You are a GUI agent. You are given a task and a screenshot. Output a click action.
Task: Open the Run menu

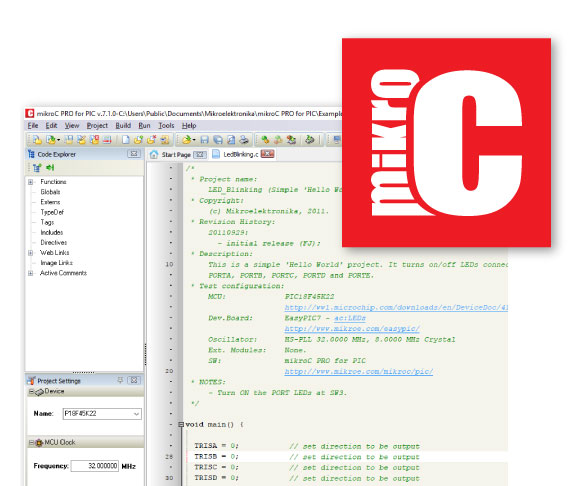coord(144,126)
